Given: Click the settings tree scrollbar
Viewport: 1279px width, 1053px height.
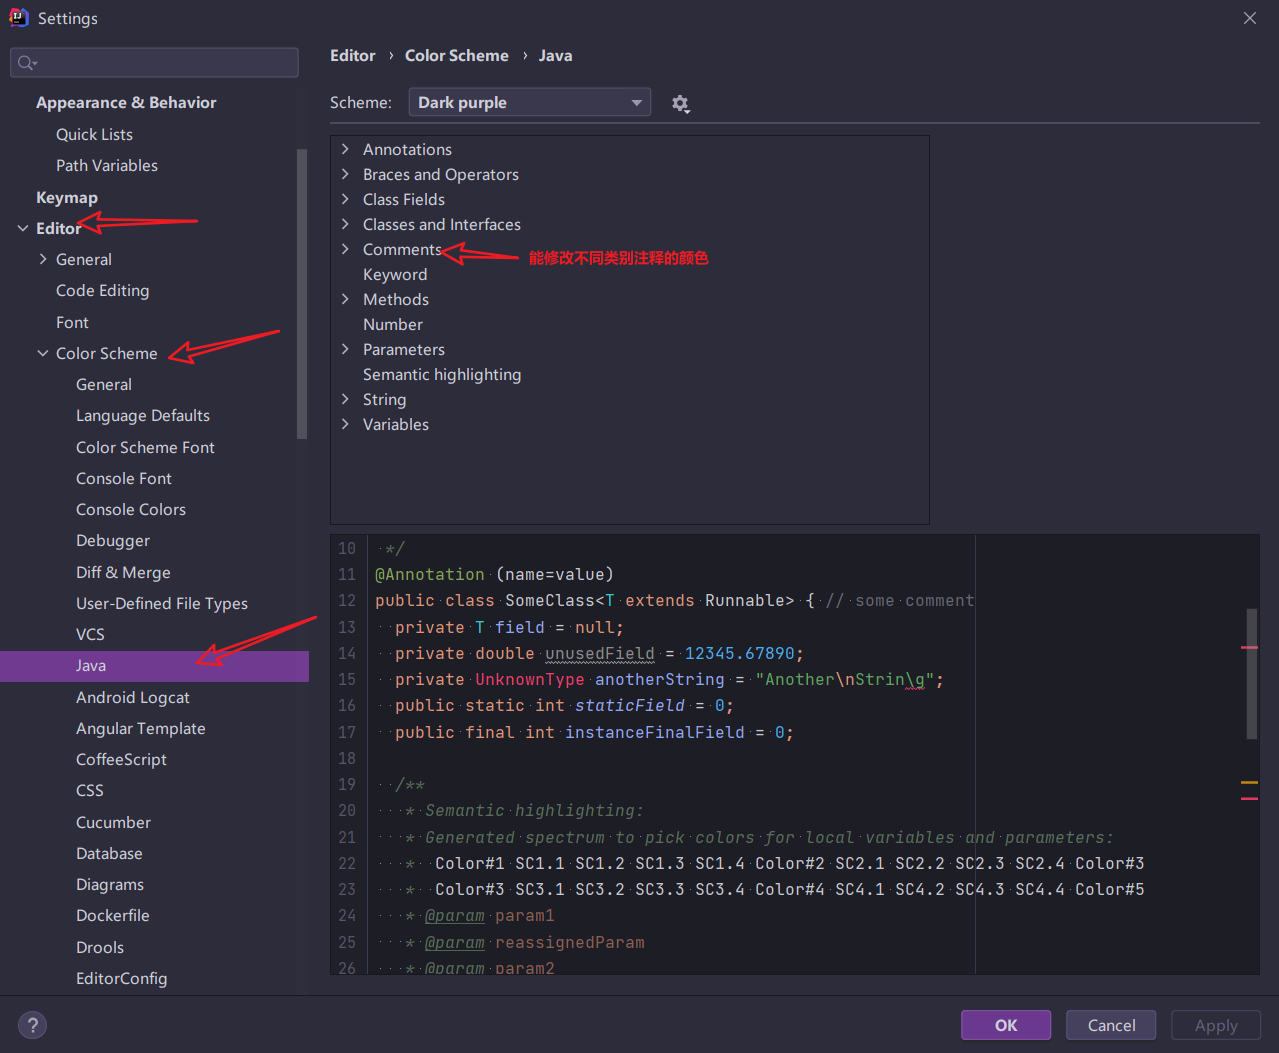Looking at the screenshot, I should point(302,293).
